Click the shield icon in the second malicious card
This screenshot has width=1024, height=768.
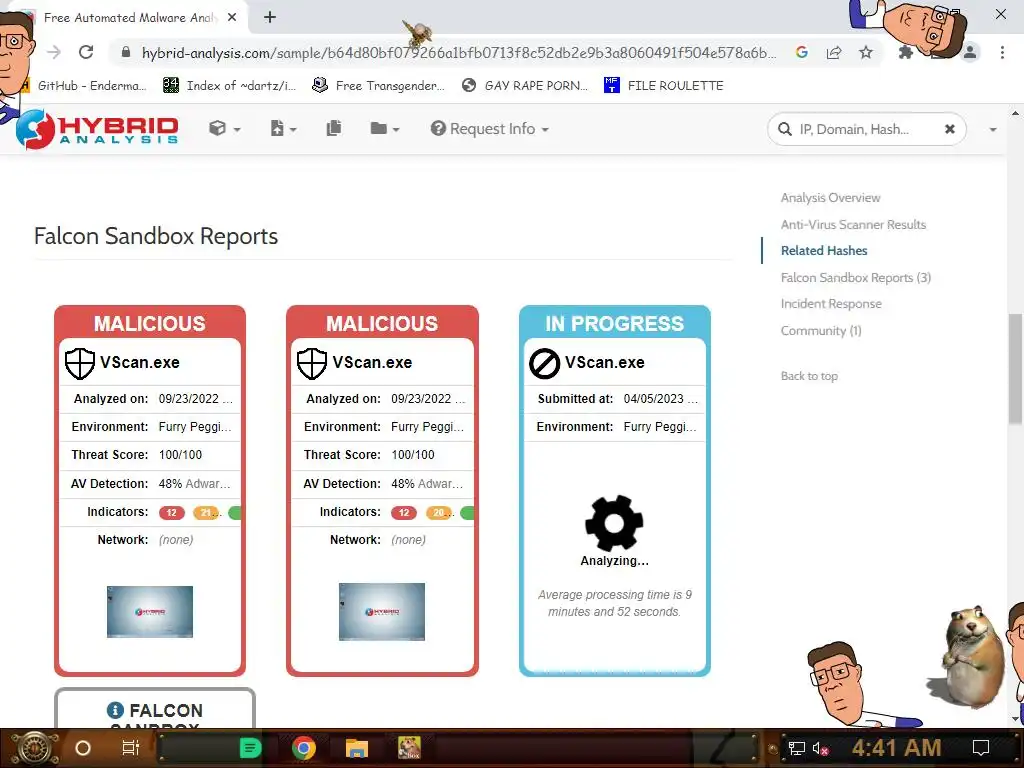[312, 363]
